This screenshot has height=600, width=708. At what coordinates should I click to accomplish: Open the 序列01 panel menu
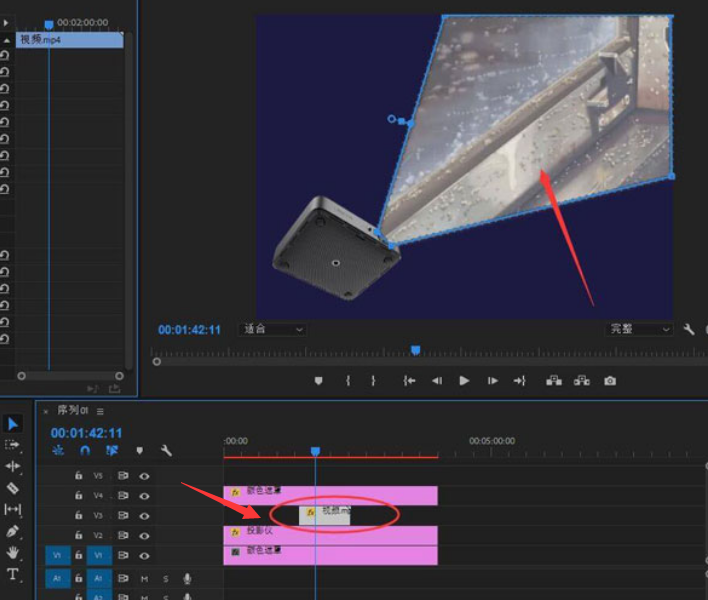click(100, 411)
